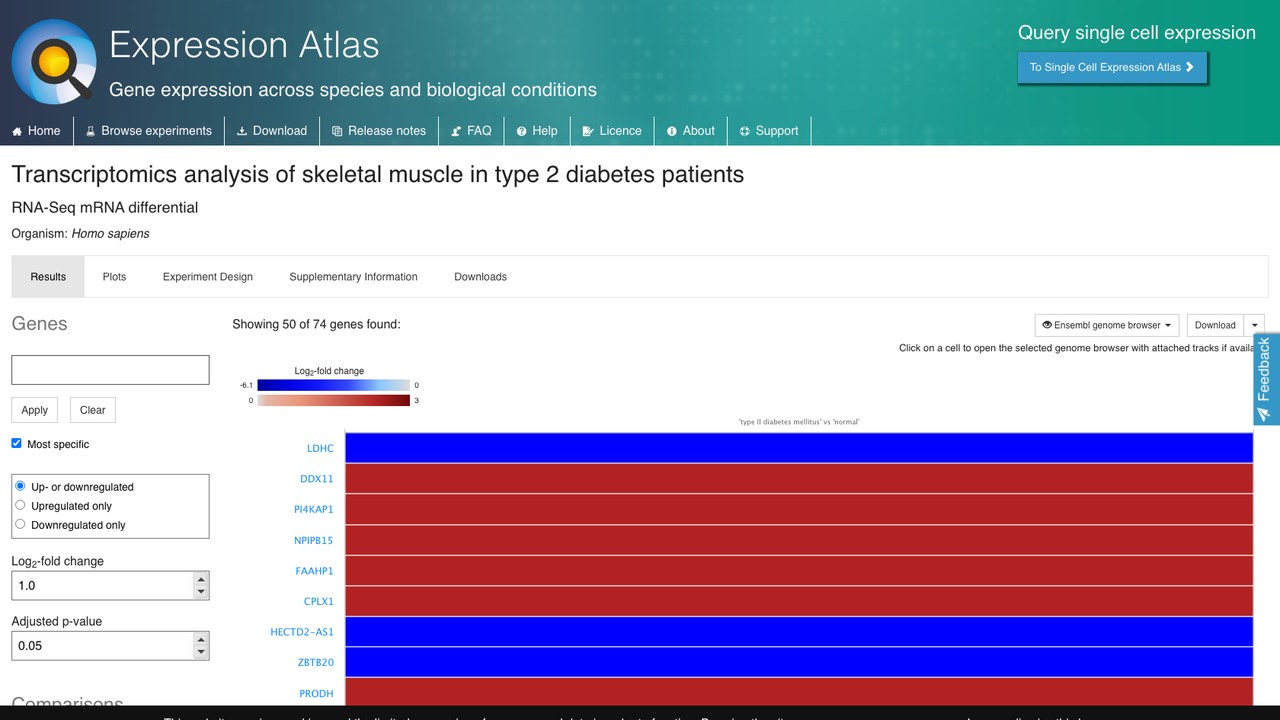The height and width of the screenshot is (720, 1280).
Task: Open the HECTD2-AS1 gene link
Action: coord(302,632)
